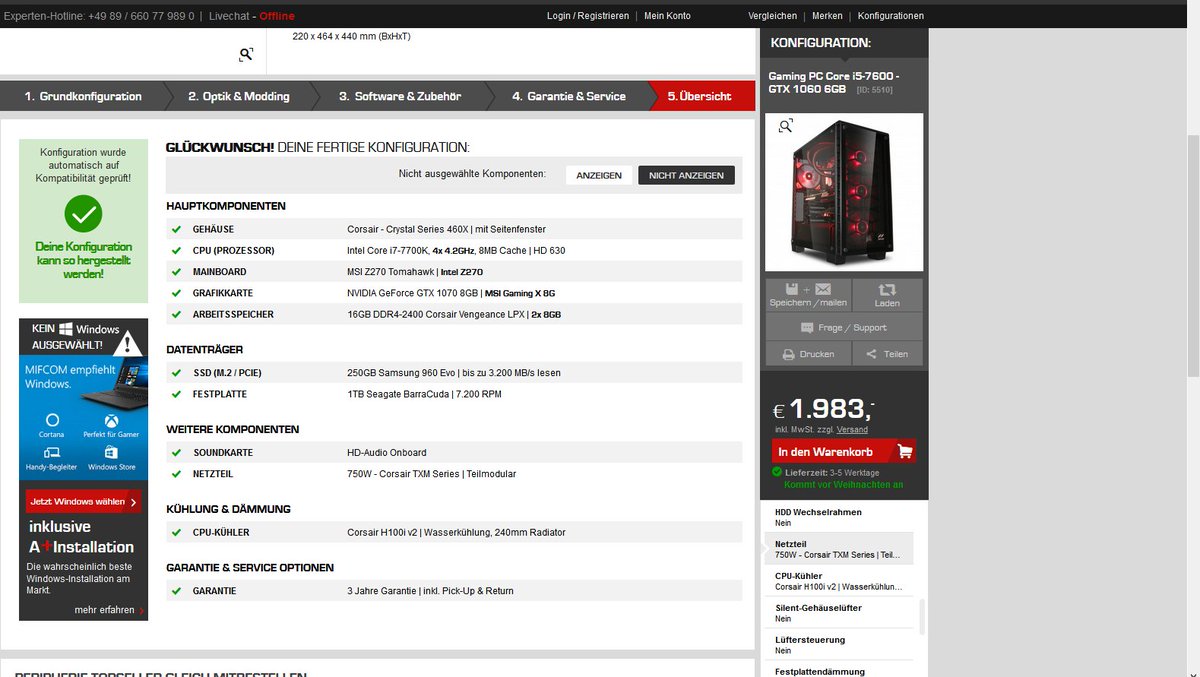Click Jetzt Windows wählen button
This screenshot has width=1200, height=677.
(83, 501)
